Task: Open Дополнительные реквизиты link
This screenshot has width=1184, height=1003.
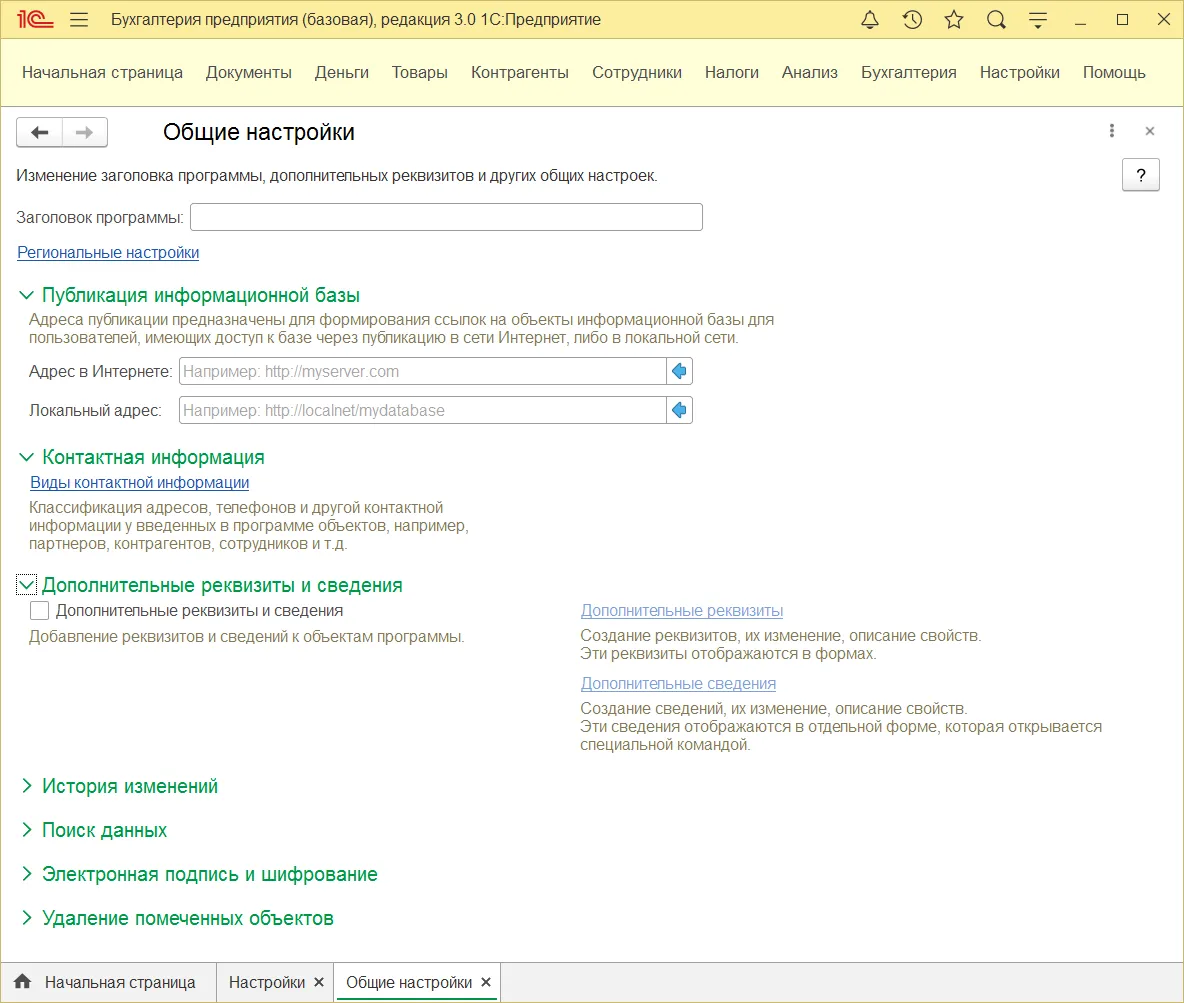Action: [681, 610]
